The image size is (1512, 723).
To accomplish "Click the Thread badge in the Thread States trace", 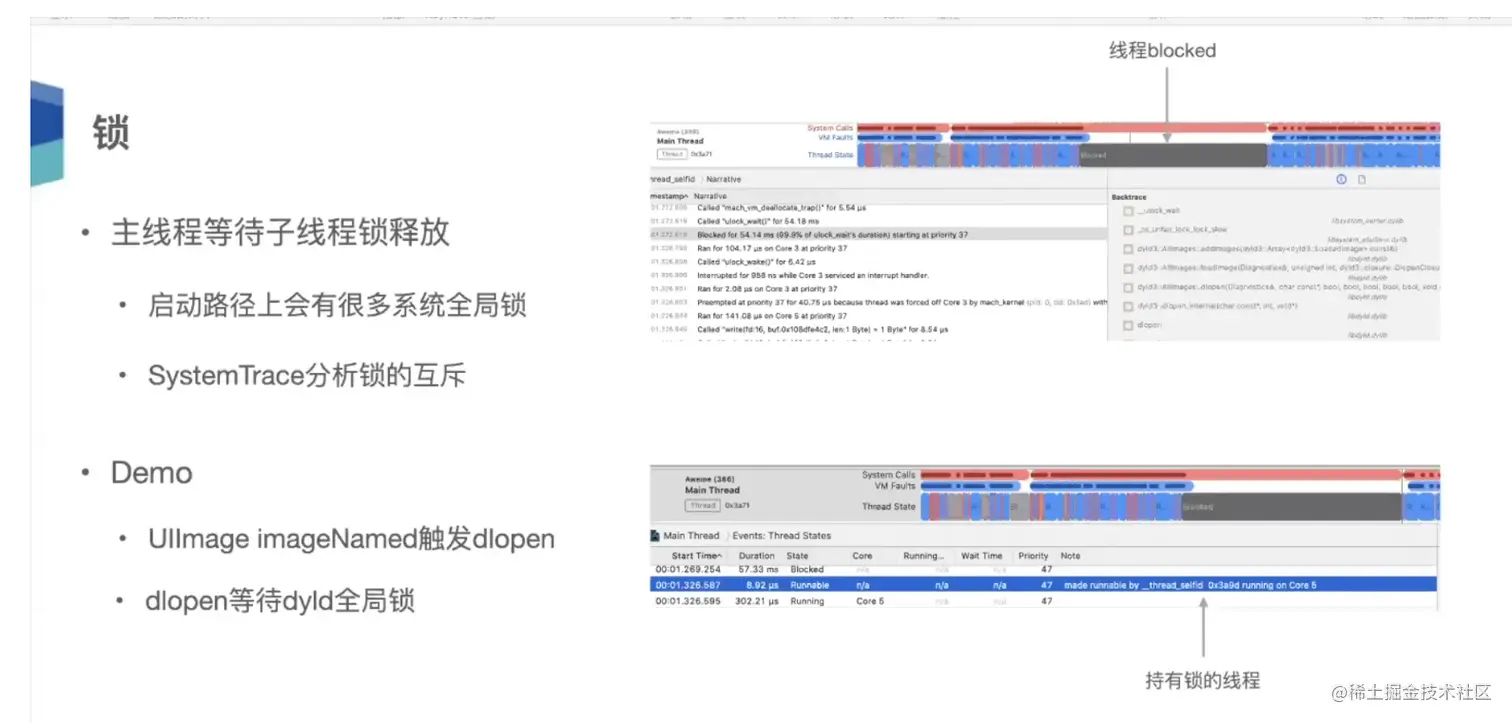I will click(703, 506).
